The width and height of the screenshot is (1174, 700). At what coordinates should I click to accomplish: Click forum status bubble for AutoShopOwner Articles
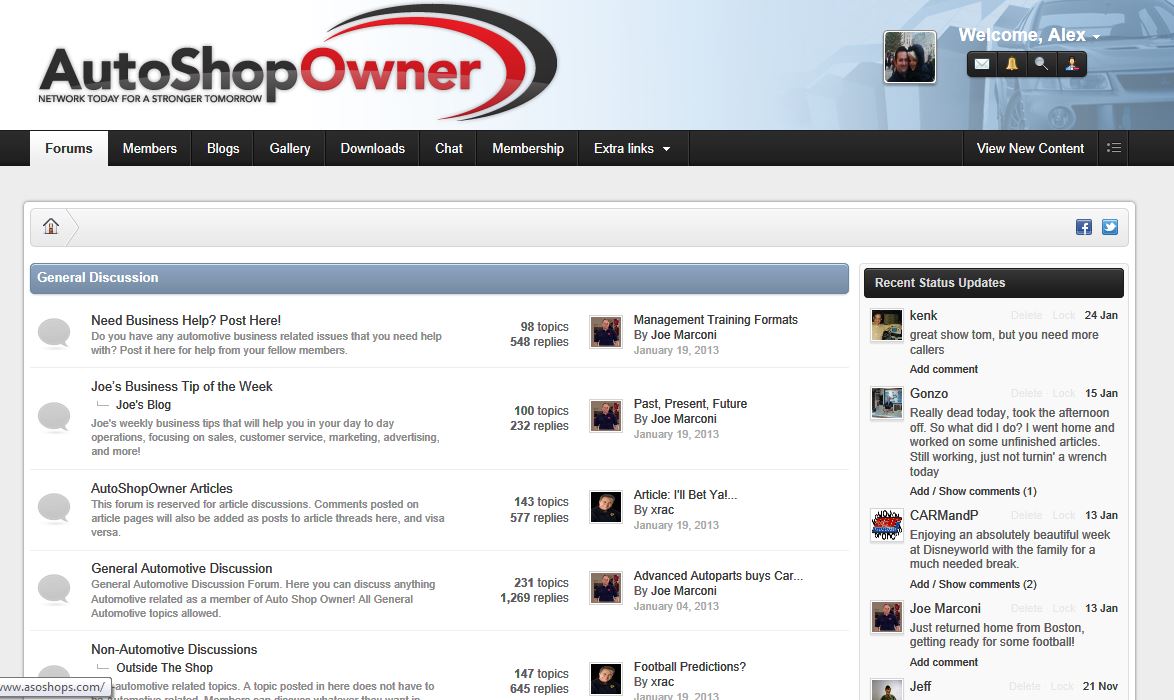(x=54, y=508)
